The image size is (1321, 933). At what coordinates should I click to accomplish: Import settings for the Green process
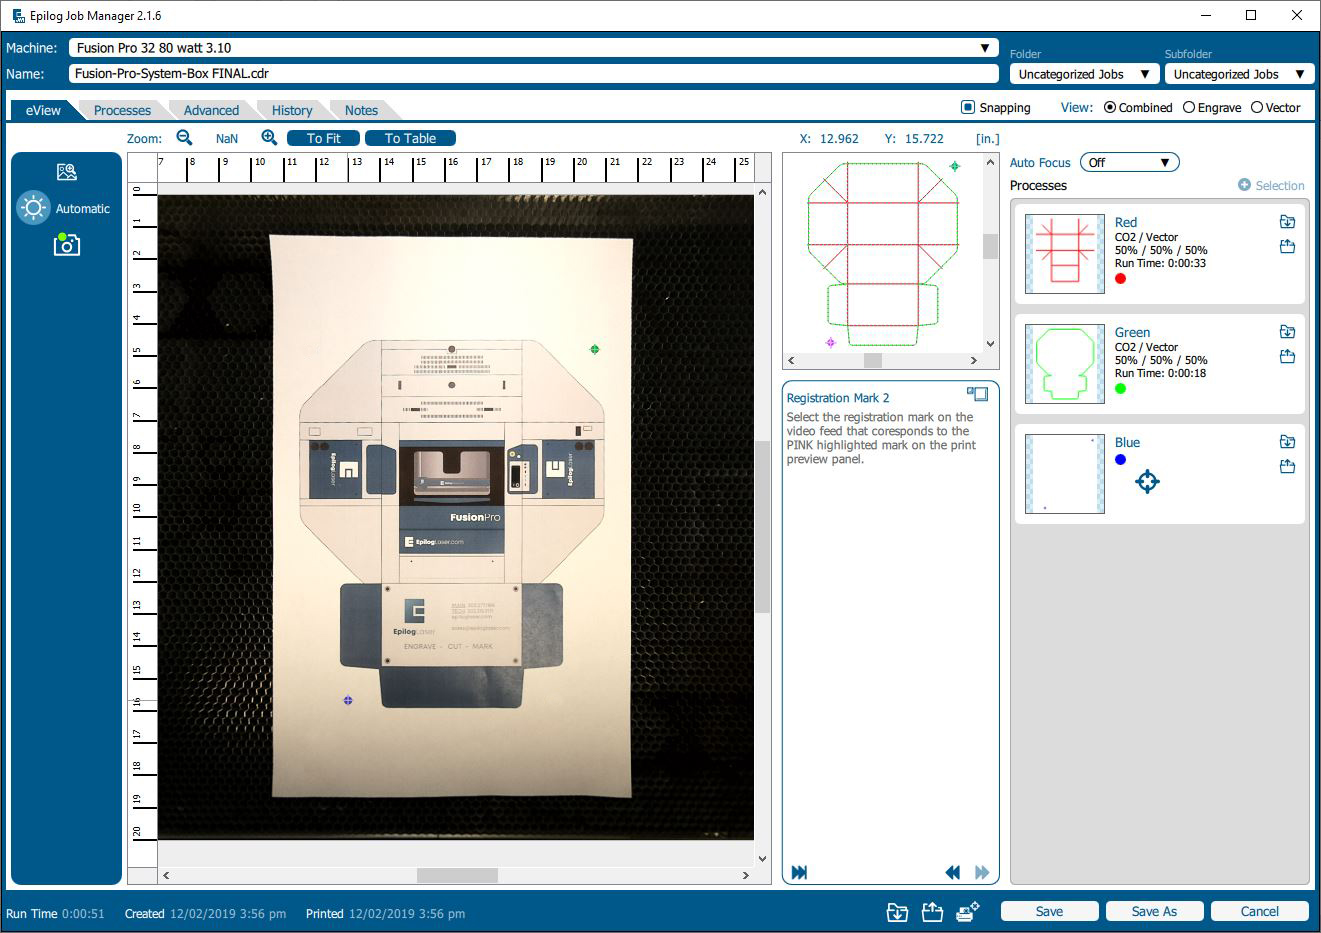pos(1287,332)
